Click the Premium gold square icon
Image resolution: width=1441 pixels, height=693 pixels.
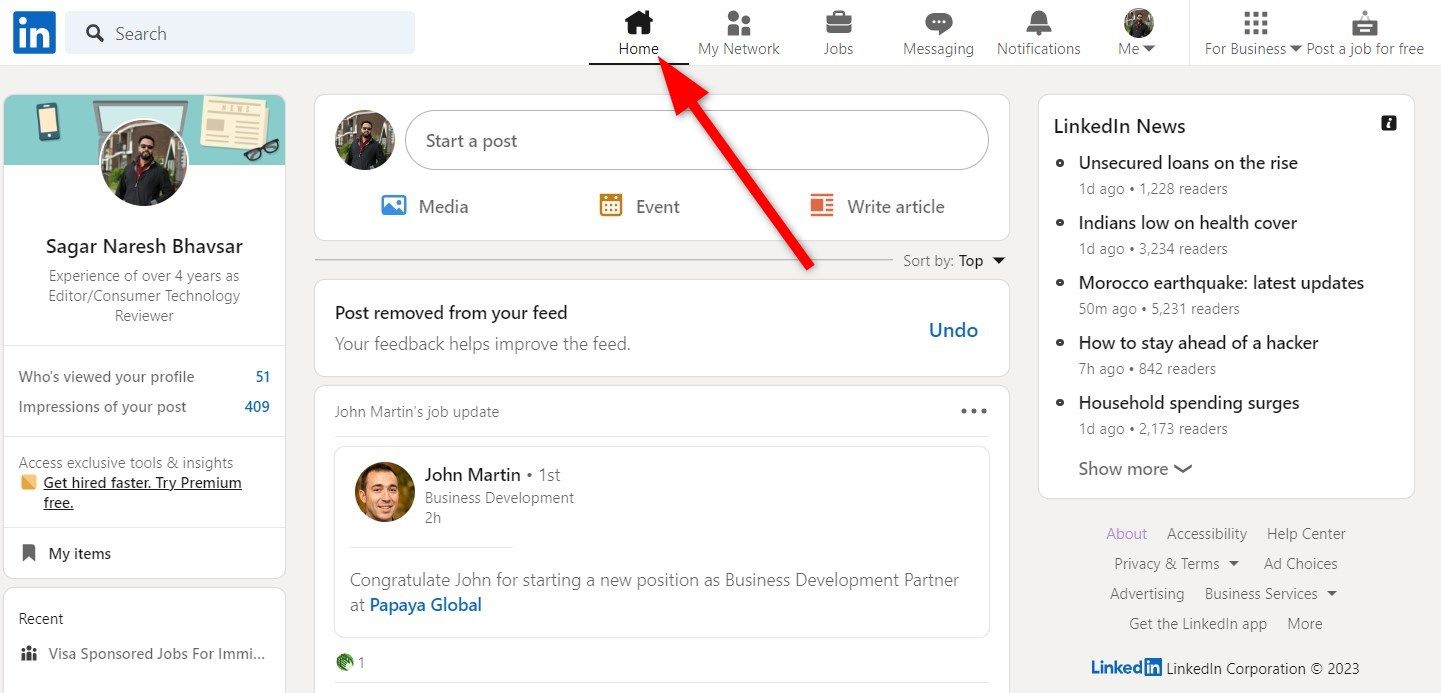28,483
